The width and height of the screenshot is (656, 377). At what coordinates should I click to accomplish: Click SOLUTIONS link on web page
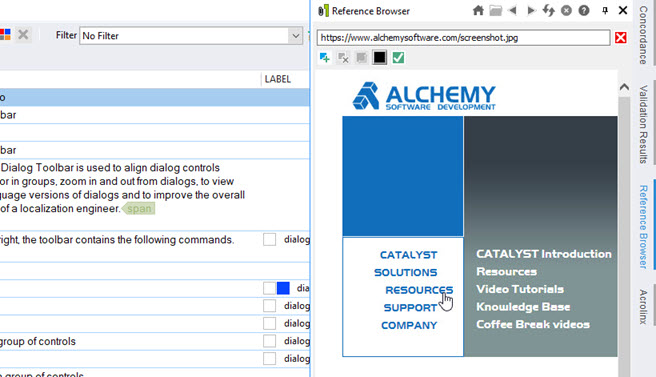pyautogui.click(x=406, y=272)
